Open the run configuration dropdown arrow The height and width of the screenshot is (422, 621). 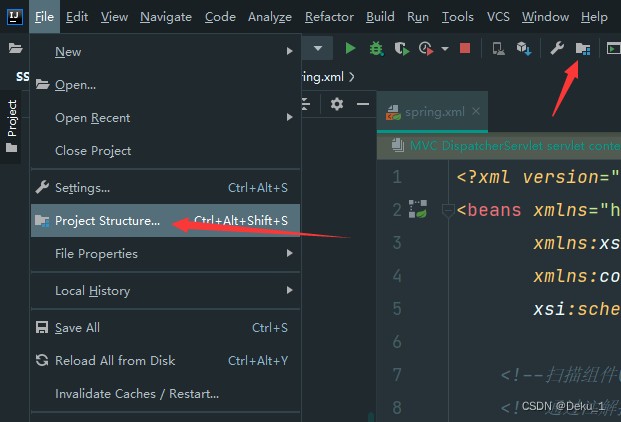318,48
